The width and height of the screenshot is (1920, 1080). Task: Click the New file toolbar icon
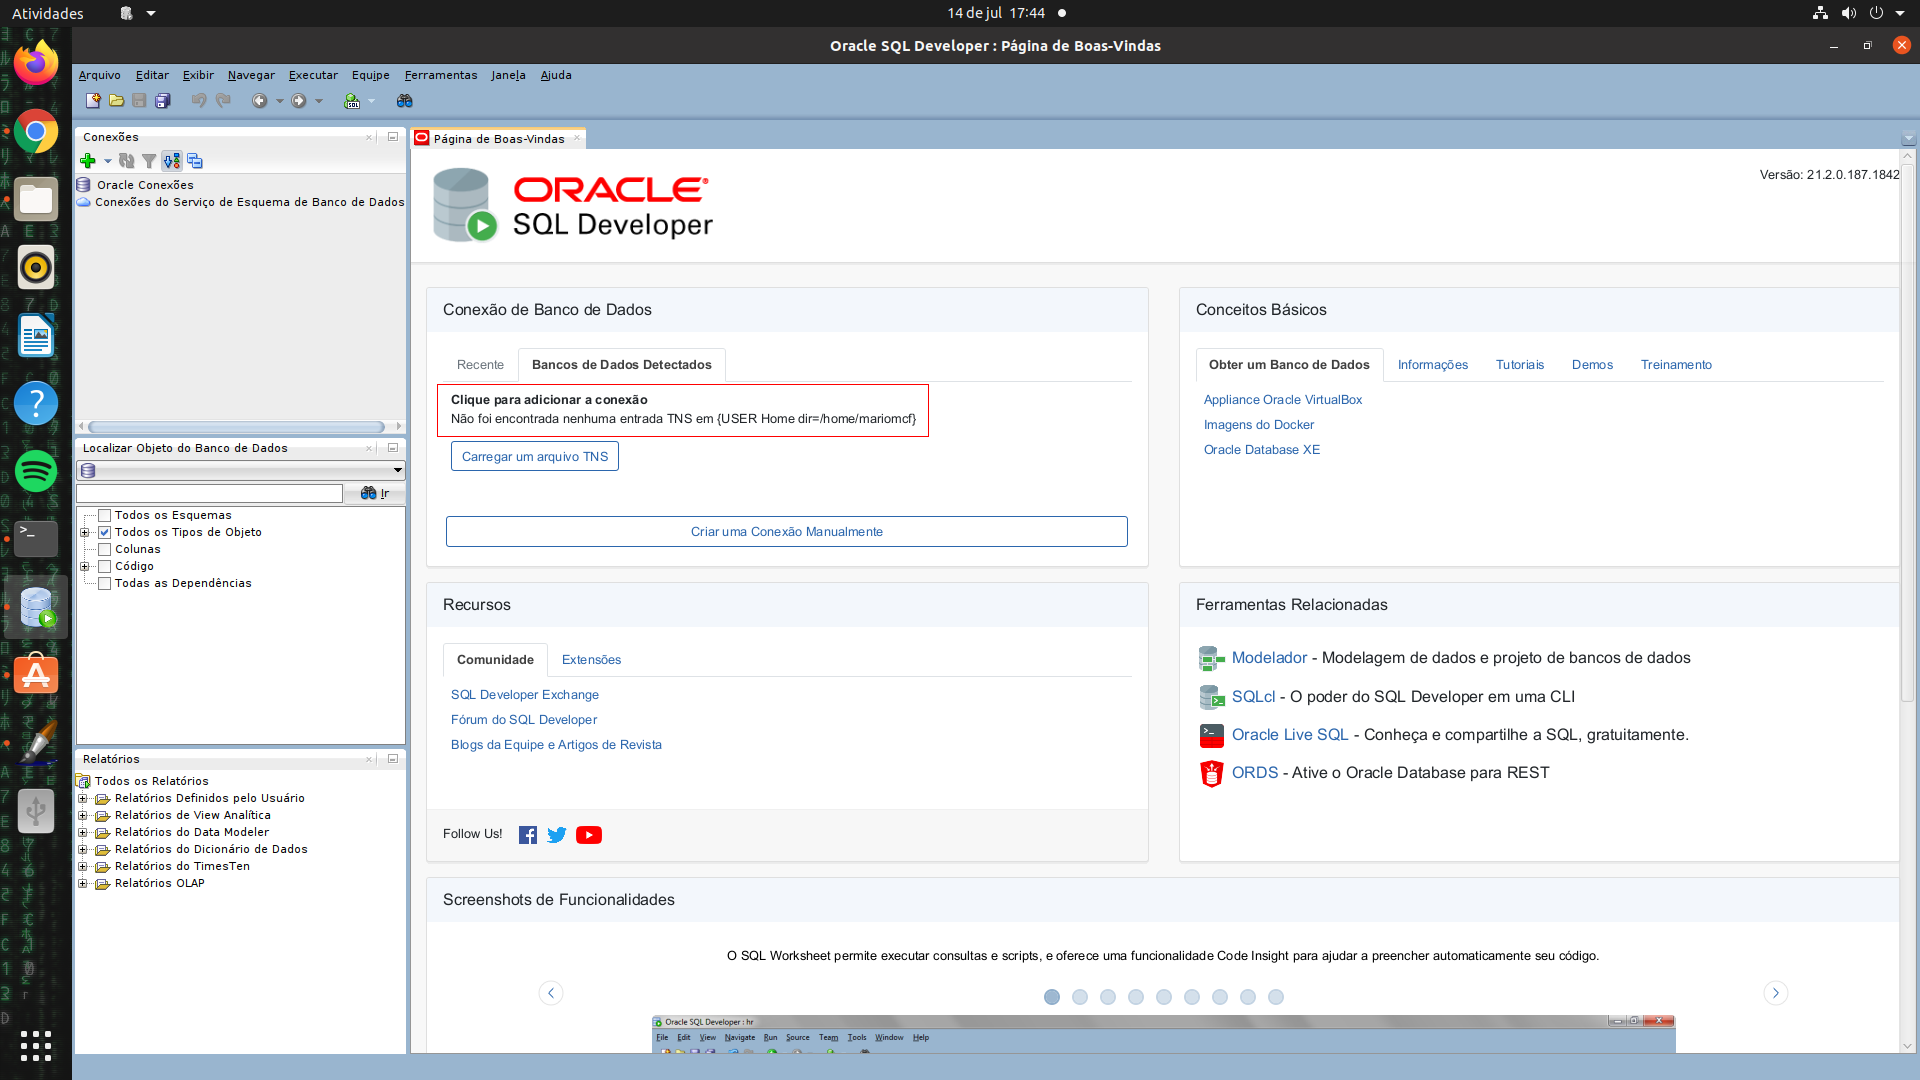click(x=93, y=101)
